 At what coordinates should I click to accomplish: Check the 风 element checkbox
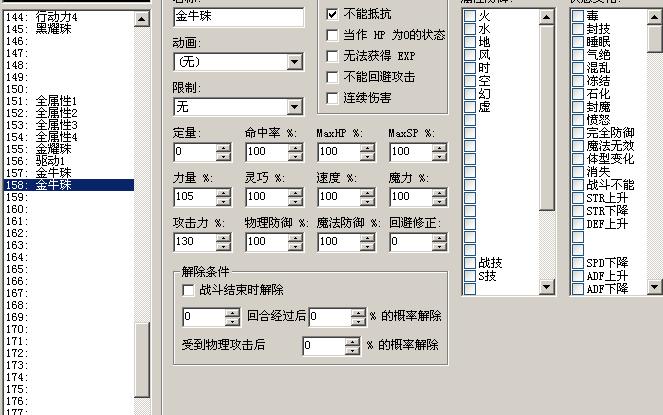(x=470, y=55)
